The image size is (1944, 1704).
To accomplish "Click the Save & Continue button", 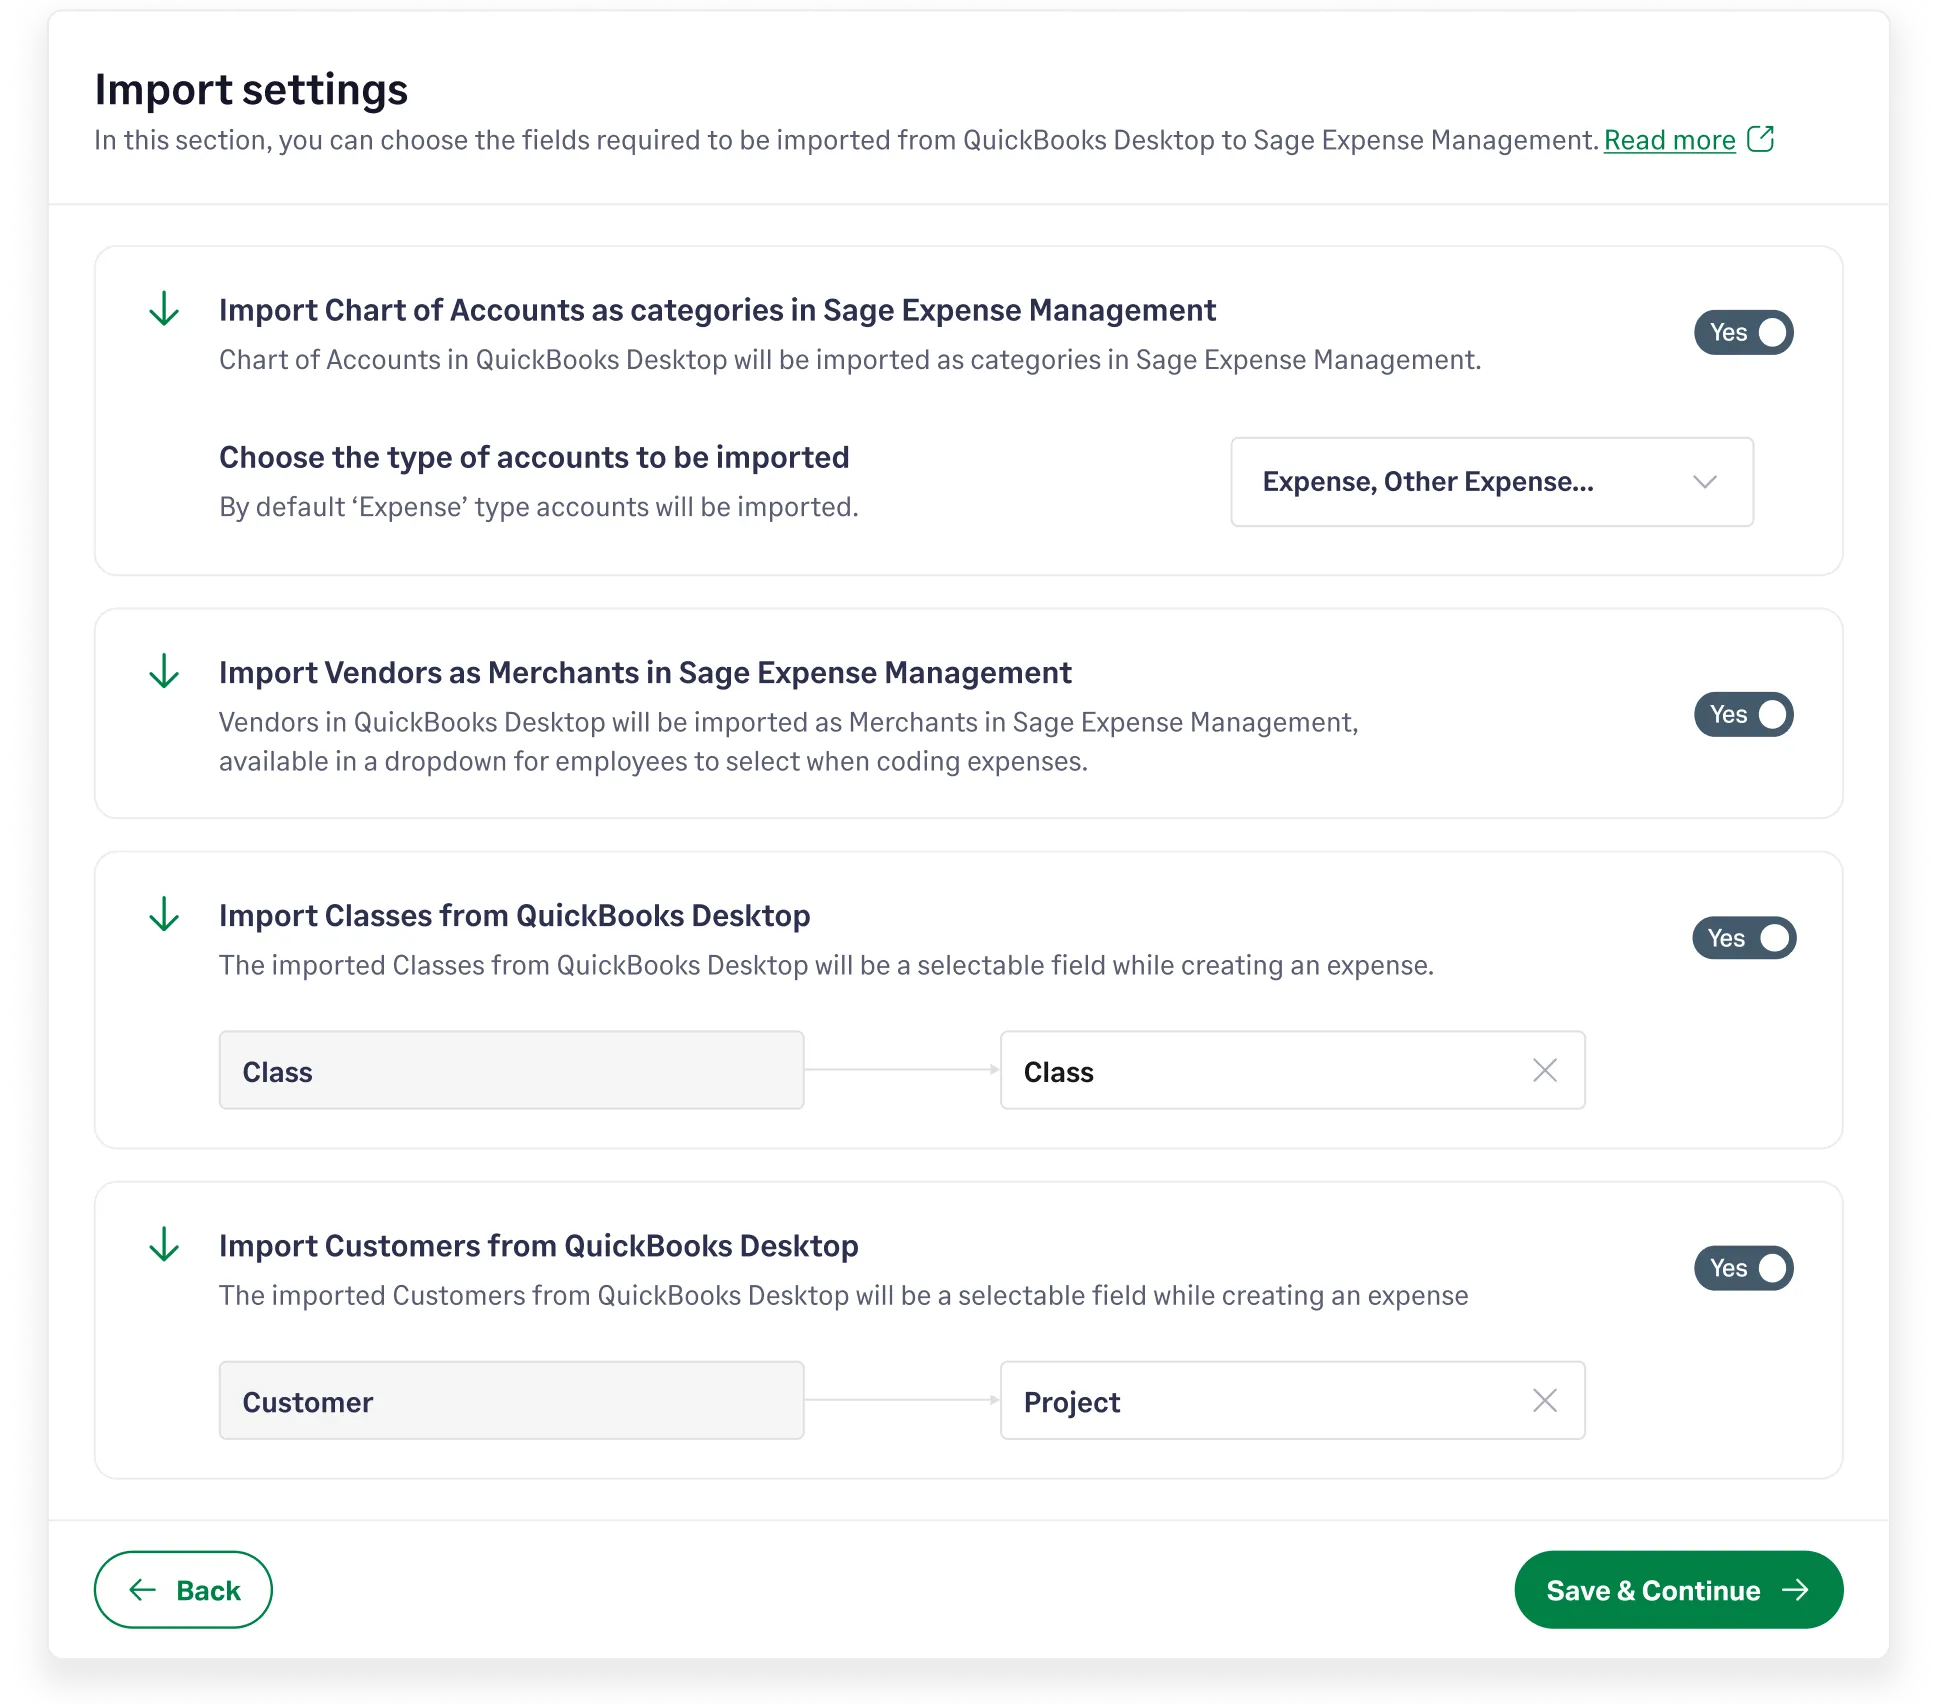I will pos(1678,1589).
